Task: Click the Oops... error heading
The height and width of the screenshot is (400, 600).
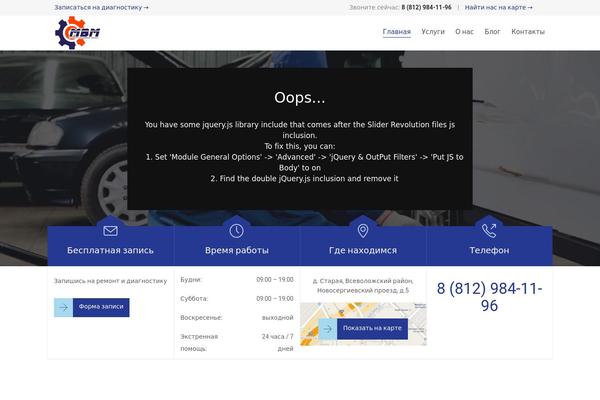Action: point(300,98)
